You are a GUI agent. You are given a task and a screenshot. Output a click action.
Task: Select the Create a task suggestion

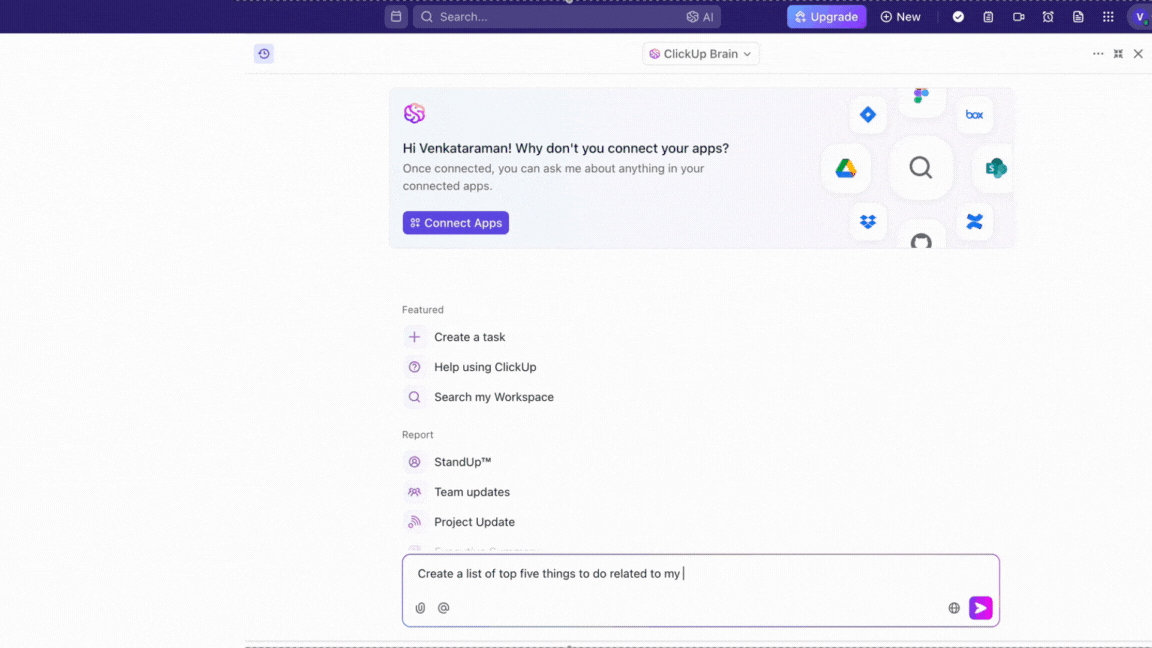click(469, 337)
